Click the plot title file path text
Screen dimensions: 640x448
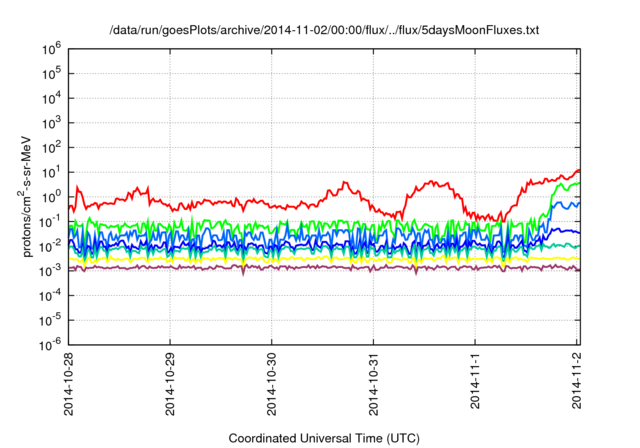click(324, 31)
